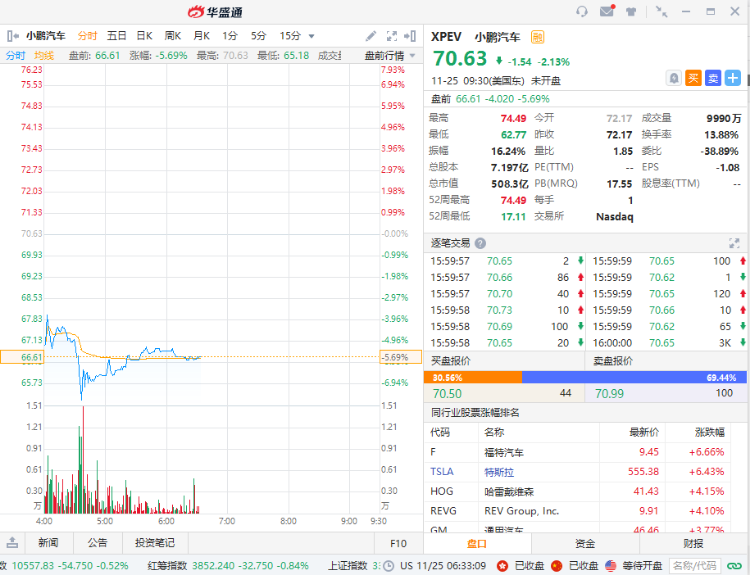The height and width of the screenshot is (575, 750).
Task: Click the orange 30.56% buy ratio bar
Action: click(x=473, y=377)
